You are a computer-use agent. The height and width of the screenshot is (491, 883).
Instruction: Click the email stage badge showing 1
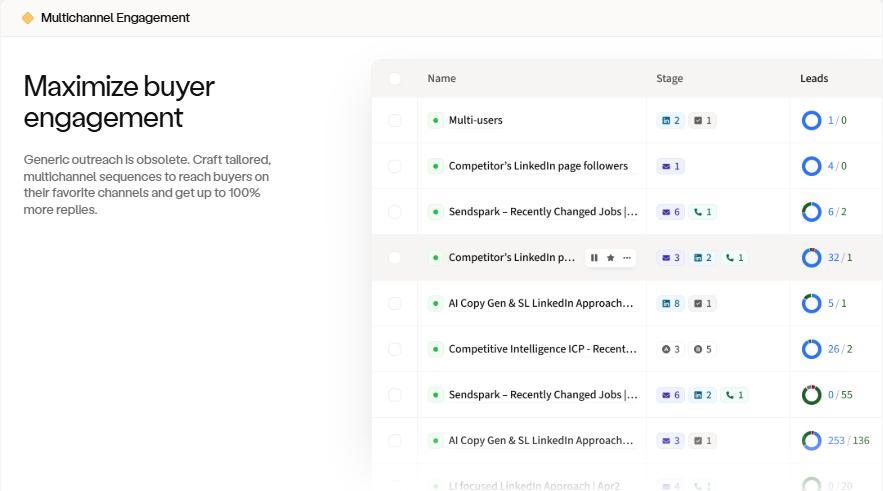(x=670, y=166)
